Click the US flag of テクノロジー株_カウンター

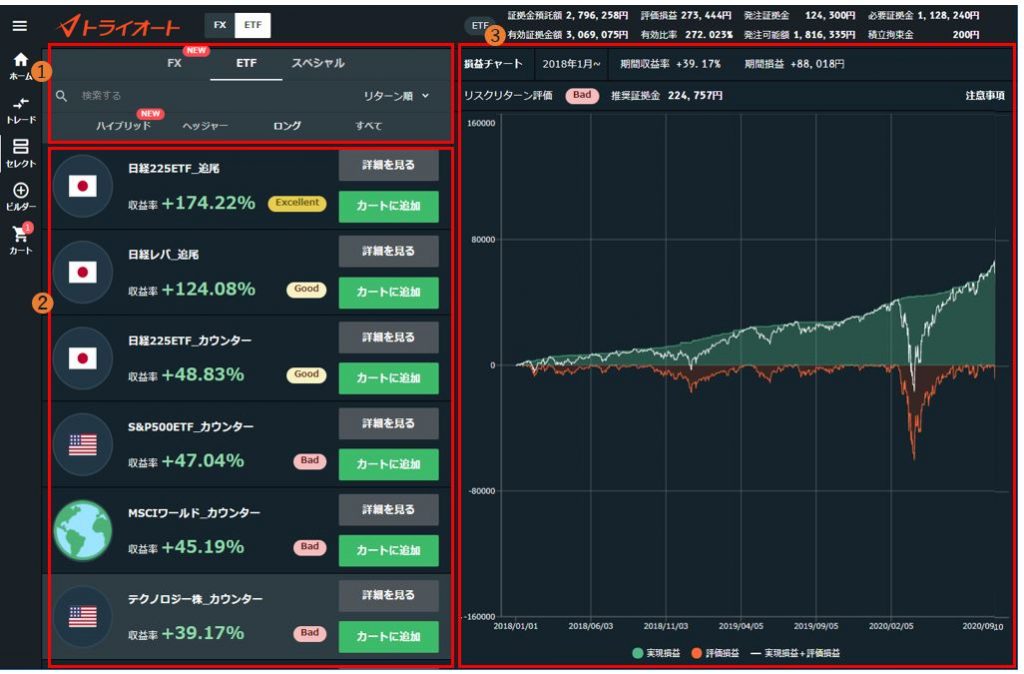(x=83, y=617)
